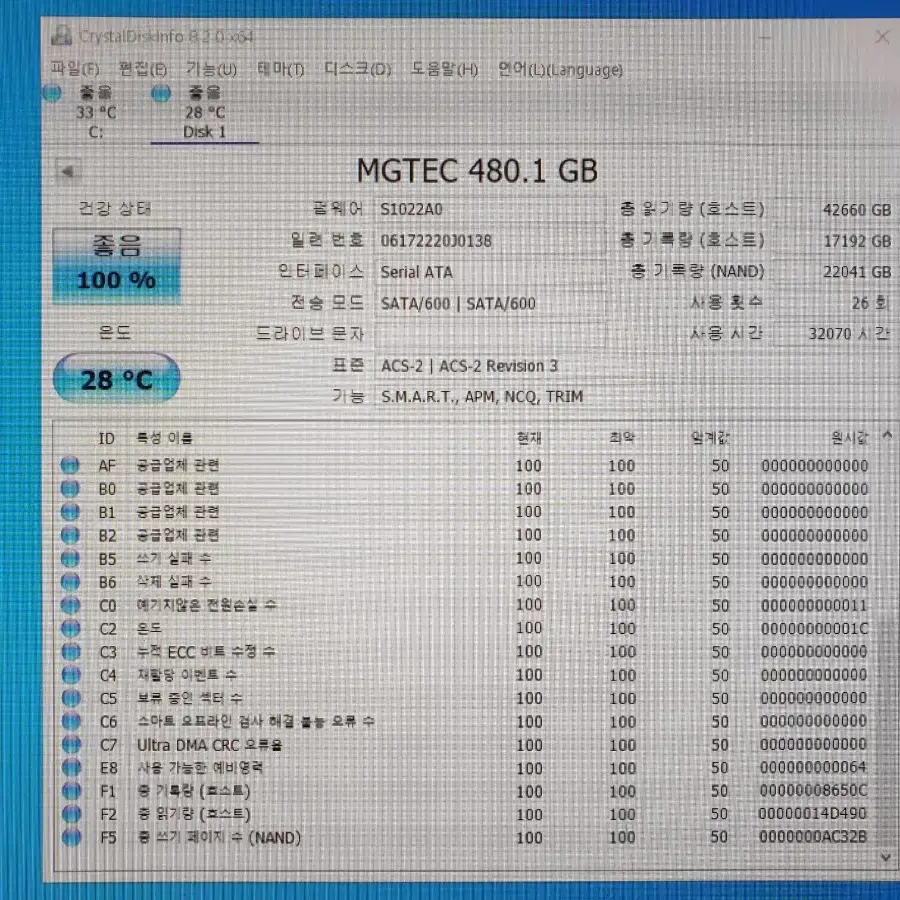Image resolution: width=900 pixels, height=900 pixels.
Task: Click the 28 °C temperature button
Action: pos(117,379)
